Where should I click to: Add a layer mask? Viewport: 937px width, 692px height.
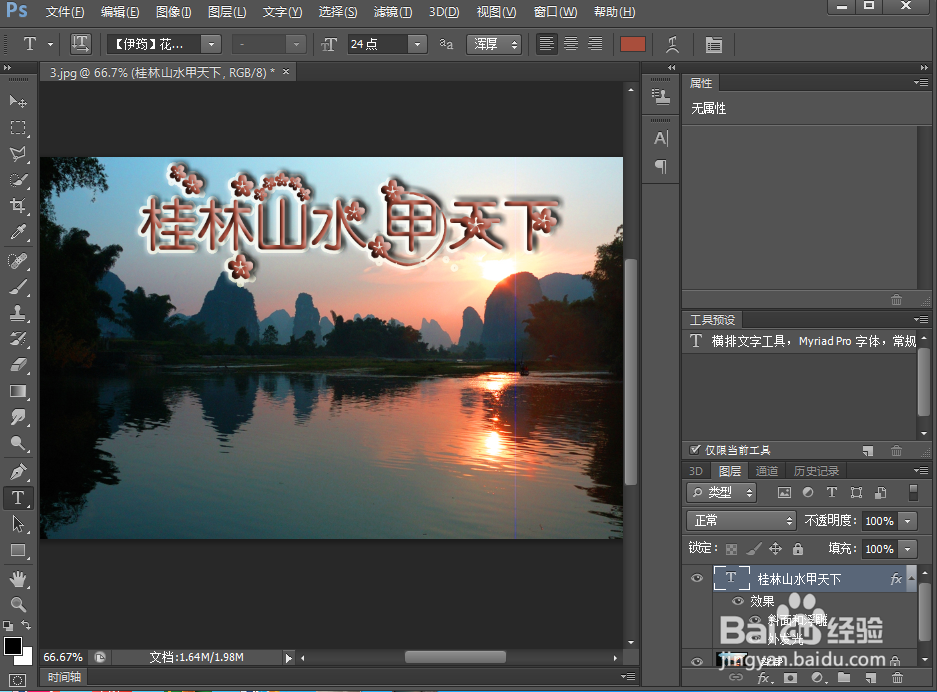791,678
